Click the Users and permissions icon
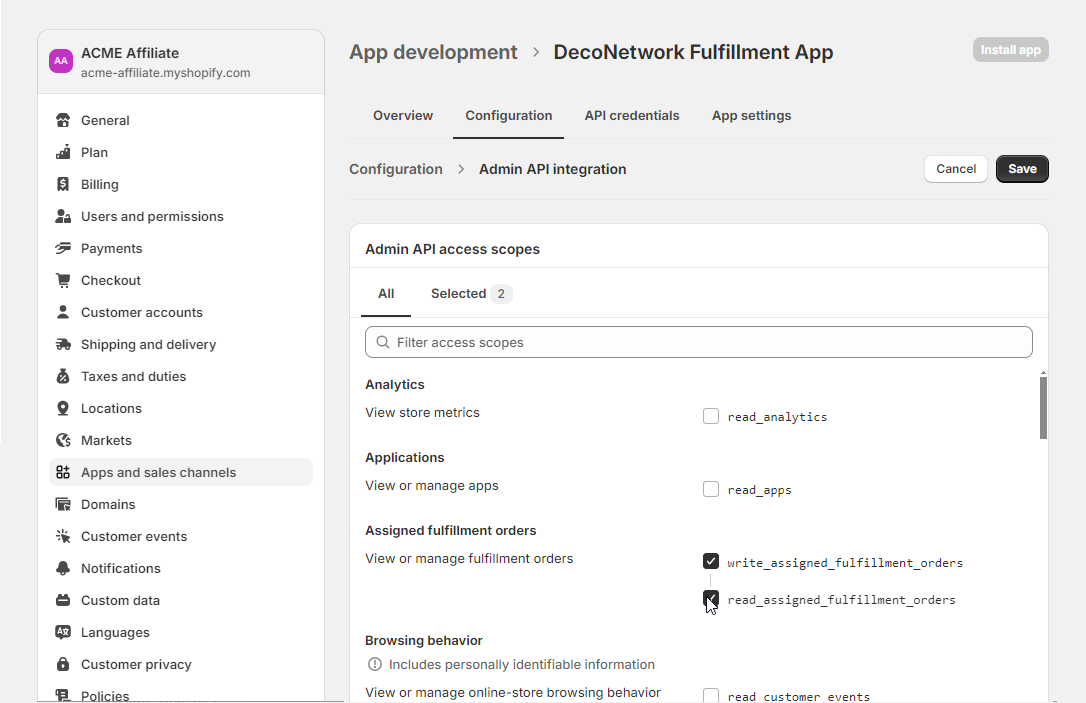 [63, 217]
